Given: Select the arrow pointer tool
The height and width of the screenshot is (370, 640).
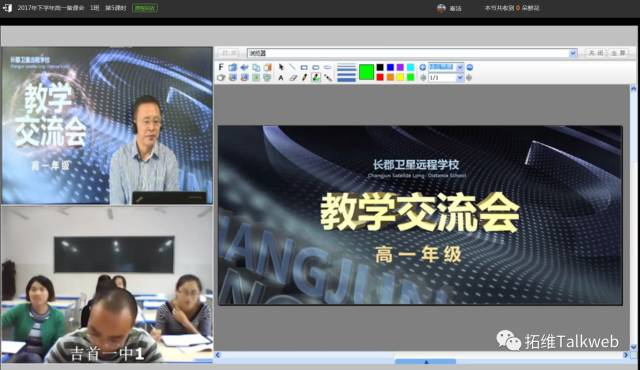Looking at the screenshot, I should [x=281, y=67].
